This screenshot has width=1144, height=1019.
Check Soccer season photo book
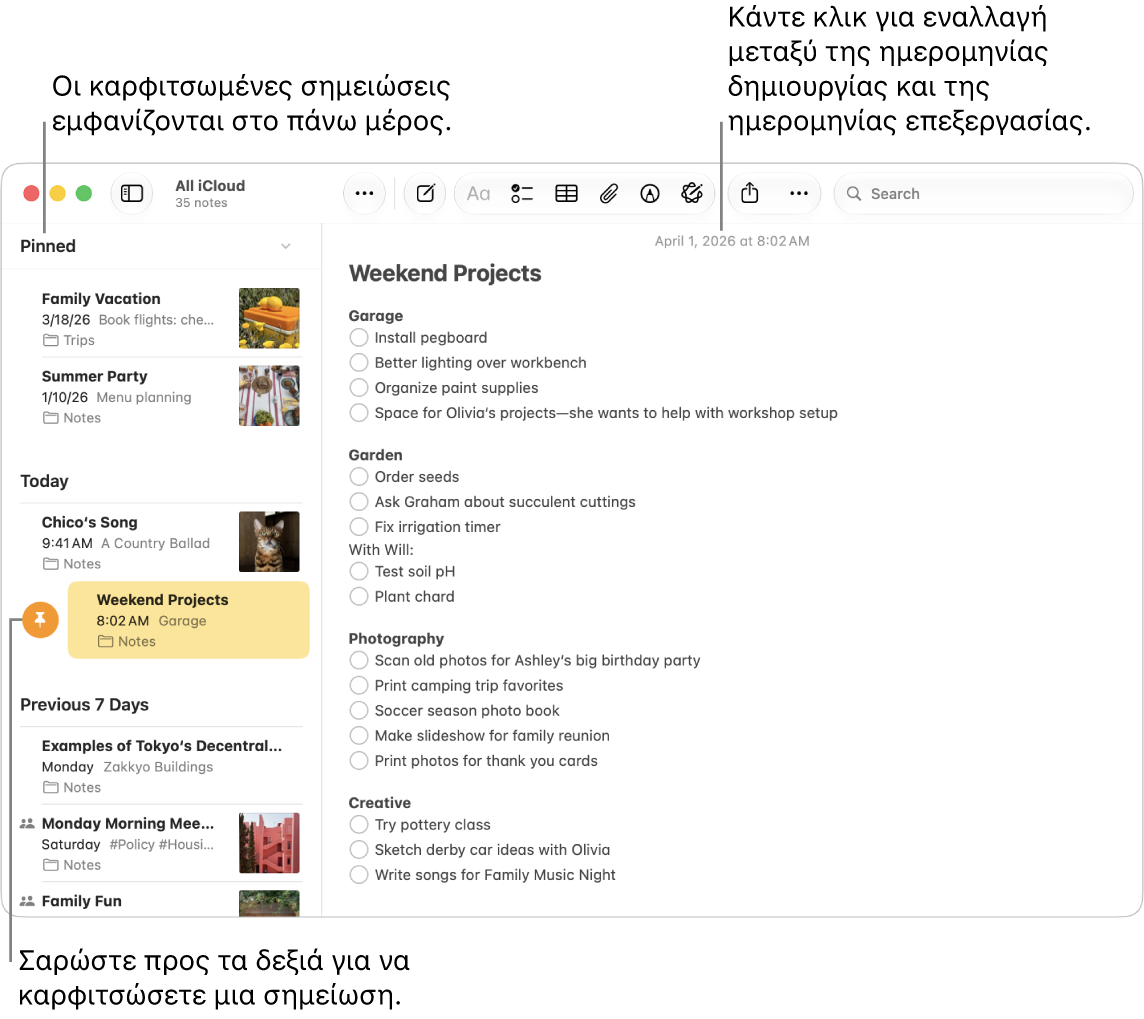(359, 710)
